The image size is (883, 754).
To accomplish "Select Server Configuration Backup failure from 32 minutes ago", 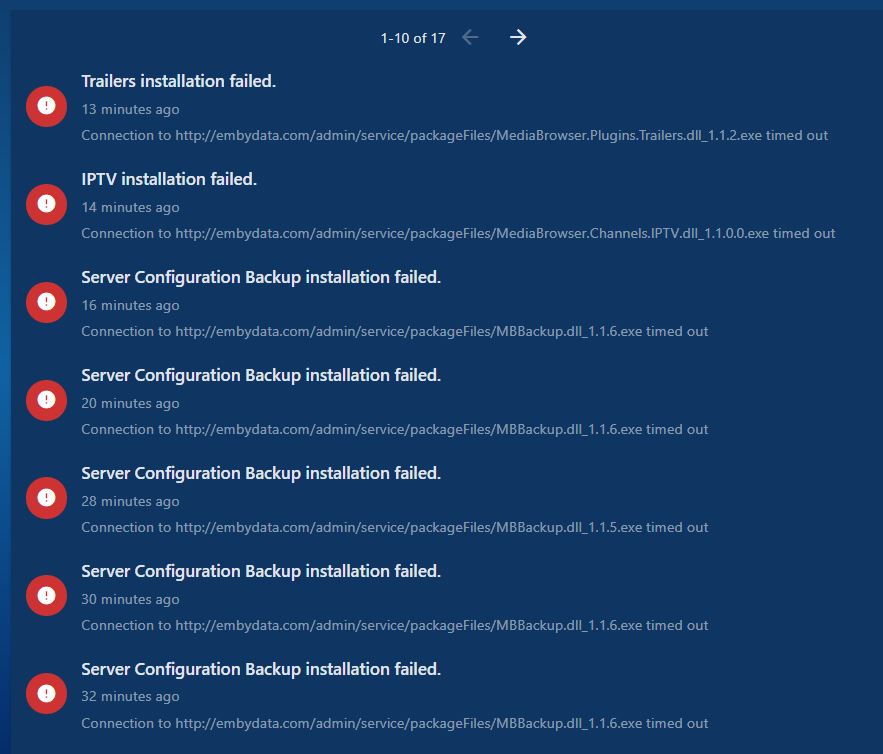I will point(261,670).
